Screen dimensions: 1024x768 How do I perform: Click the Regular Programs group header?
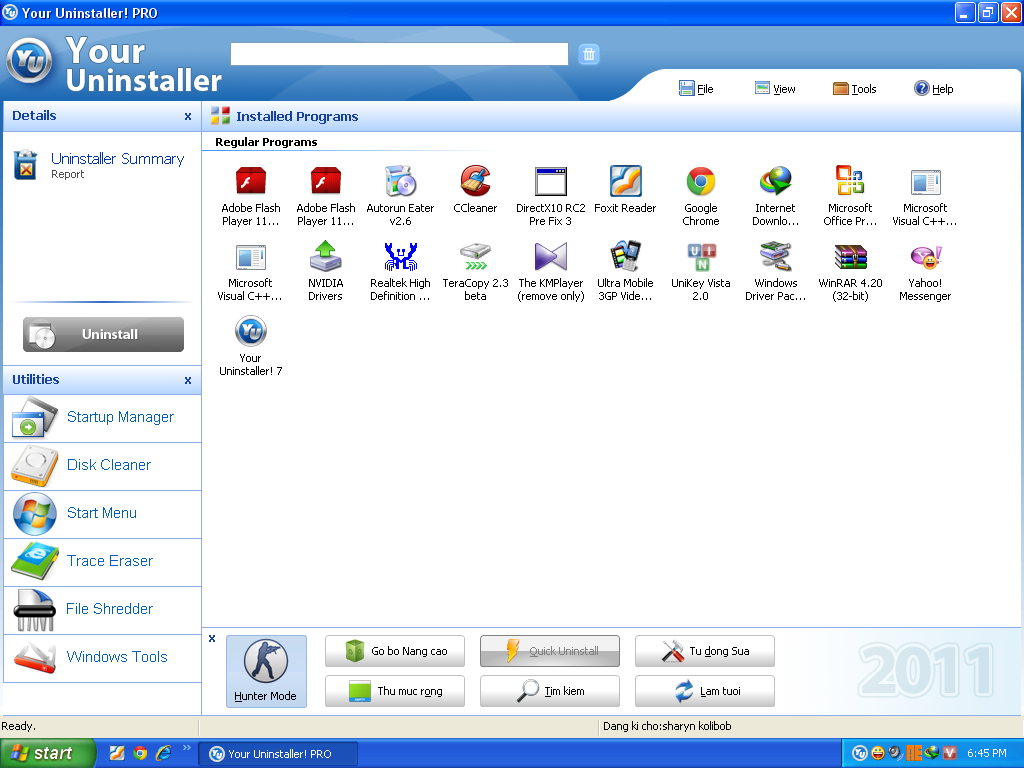266,142
